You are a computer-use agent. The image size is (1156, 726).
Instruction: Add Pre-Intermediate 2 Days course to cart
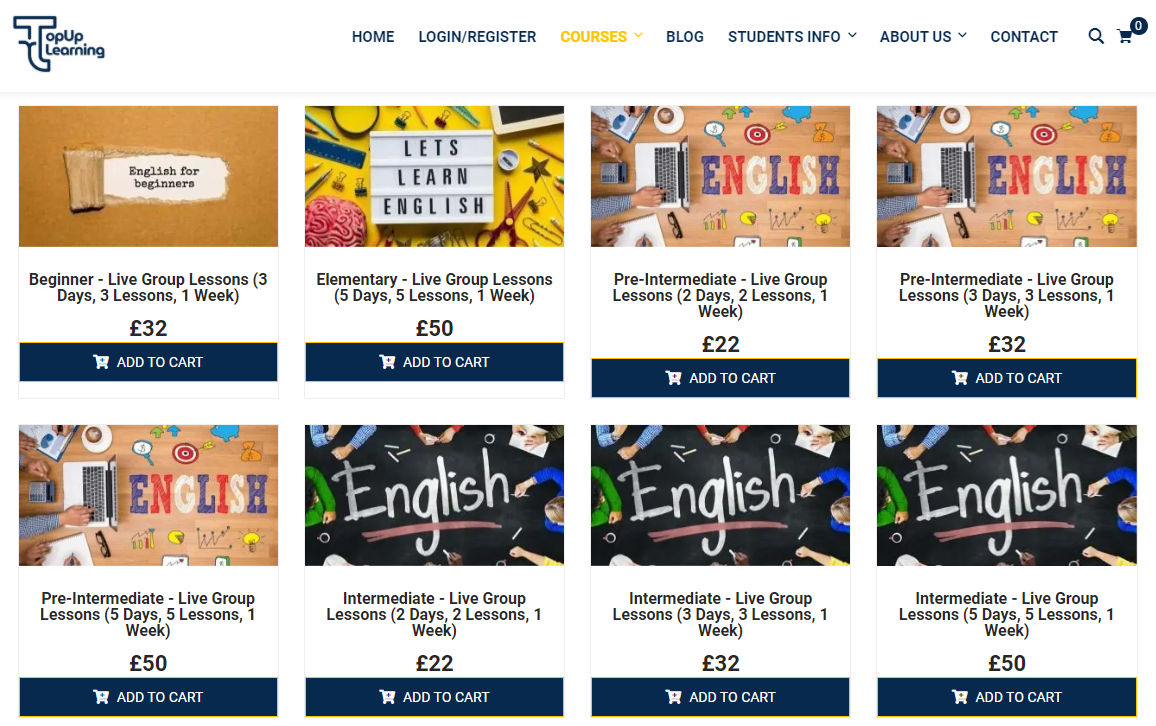[720, 378]
